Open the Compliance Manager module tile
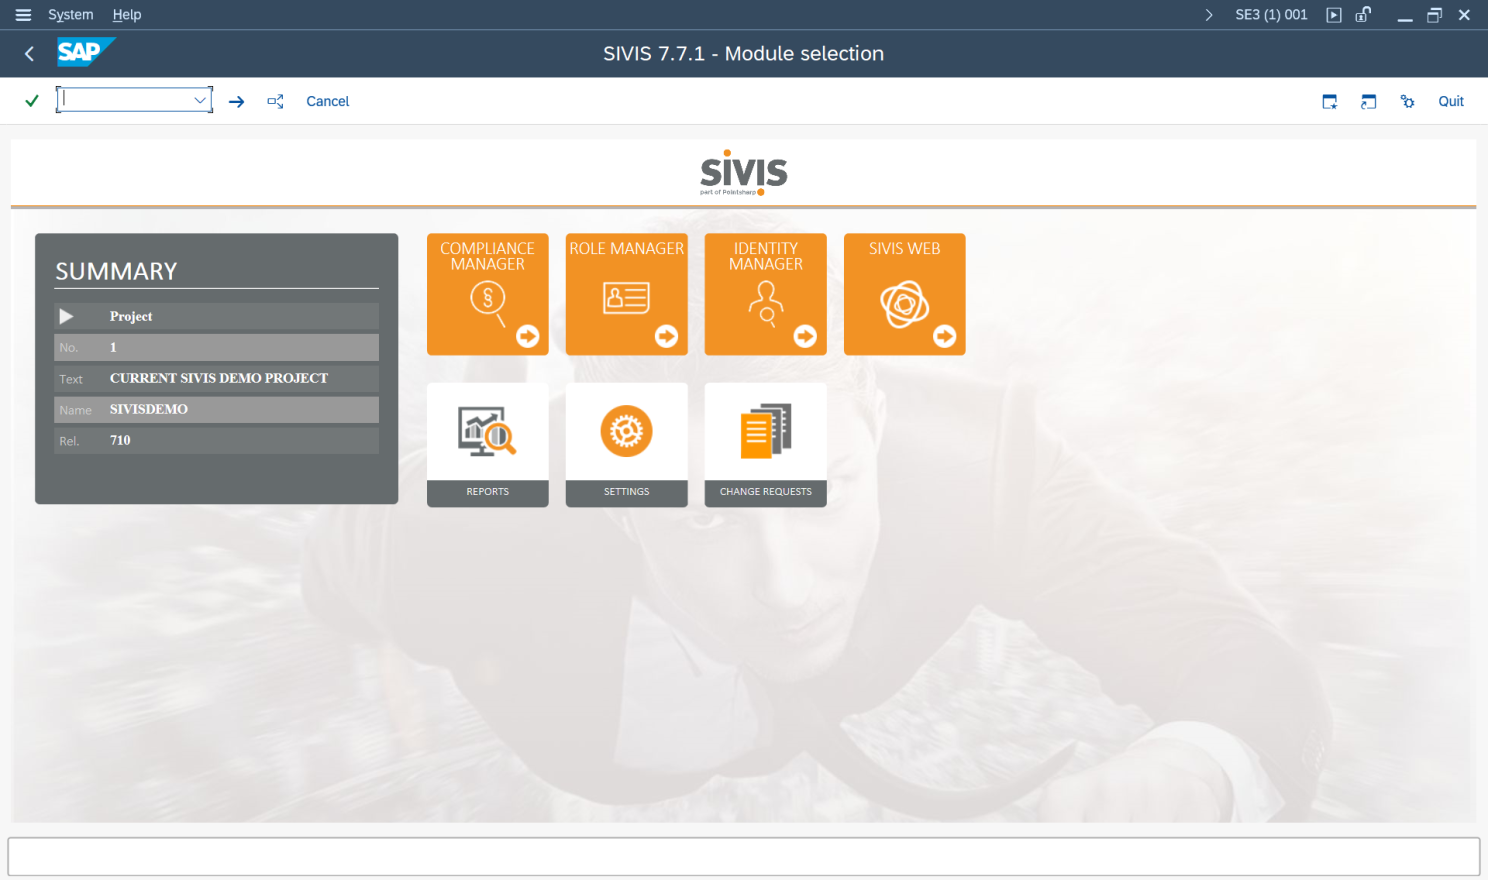1488x880 pixels. (487, 294)
